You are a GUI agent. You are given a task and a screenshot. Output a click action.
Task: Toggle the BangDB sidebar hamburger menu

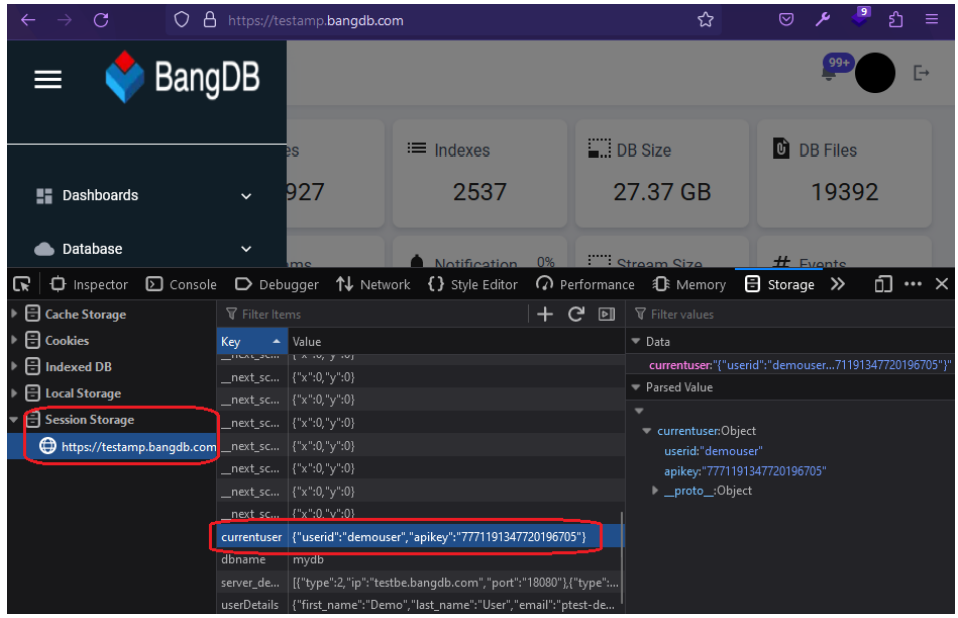(x=48, y=79)
